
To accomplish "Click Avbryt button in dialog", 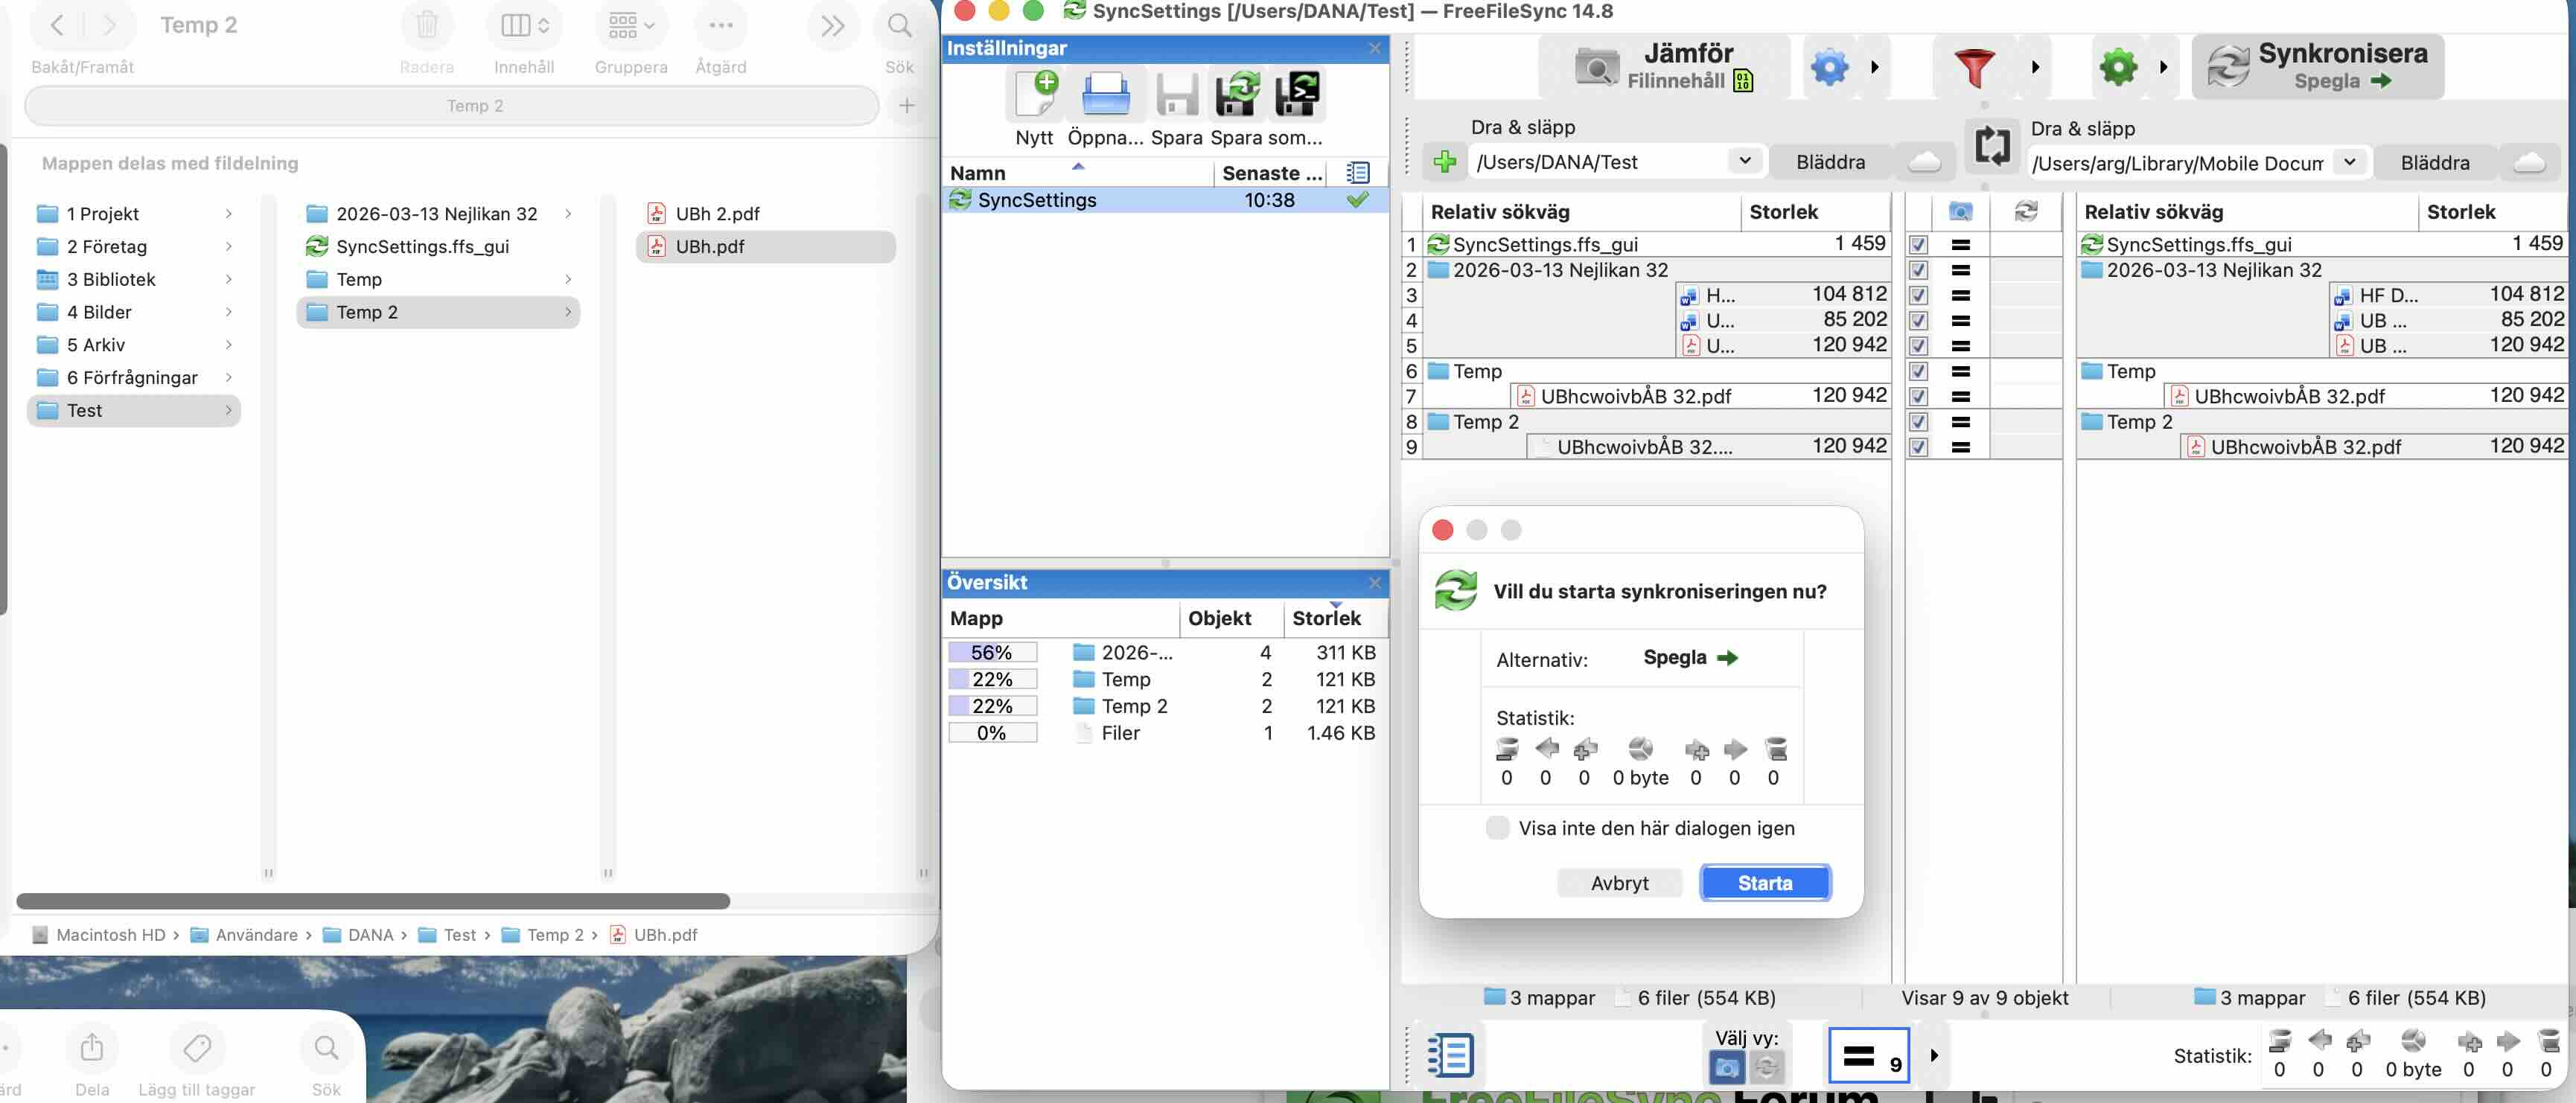I will [1619, 883].
